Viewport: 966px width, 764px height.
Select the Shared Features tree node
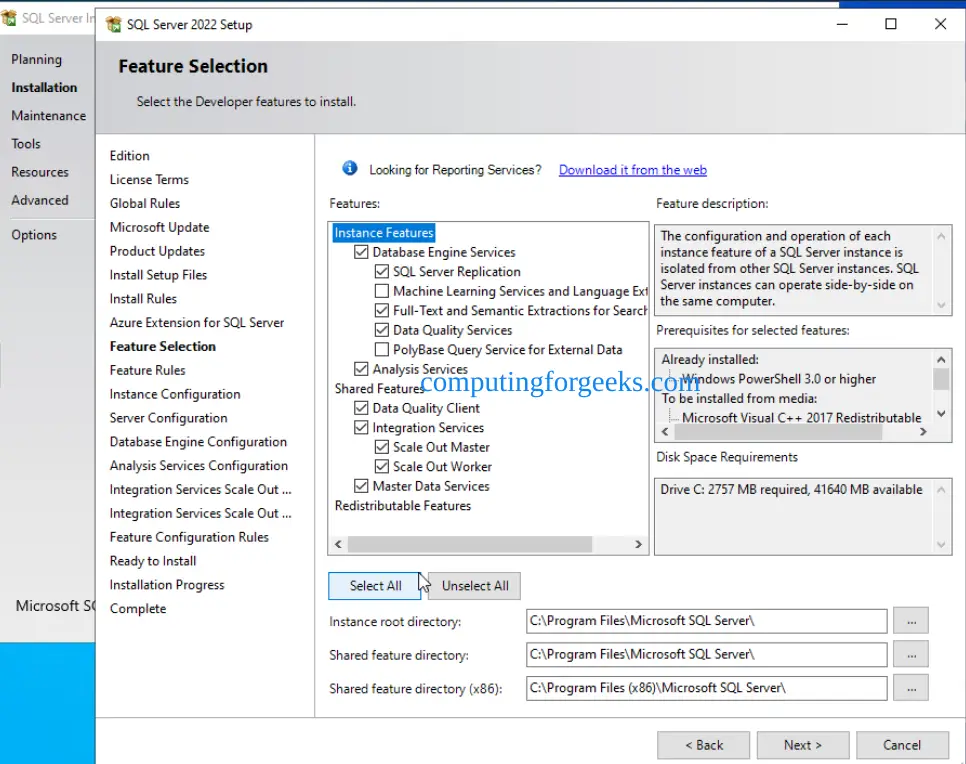tap(379, 389)
